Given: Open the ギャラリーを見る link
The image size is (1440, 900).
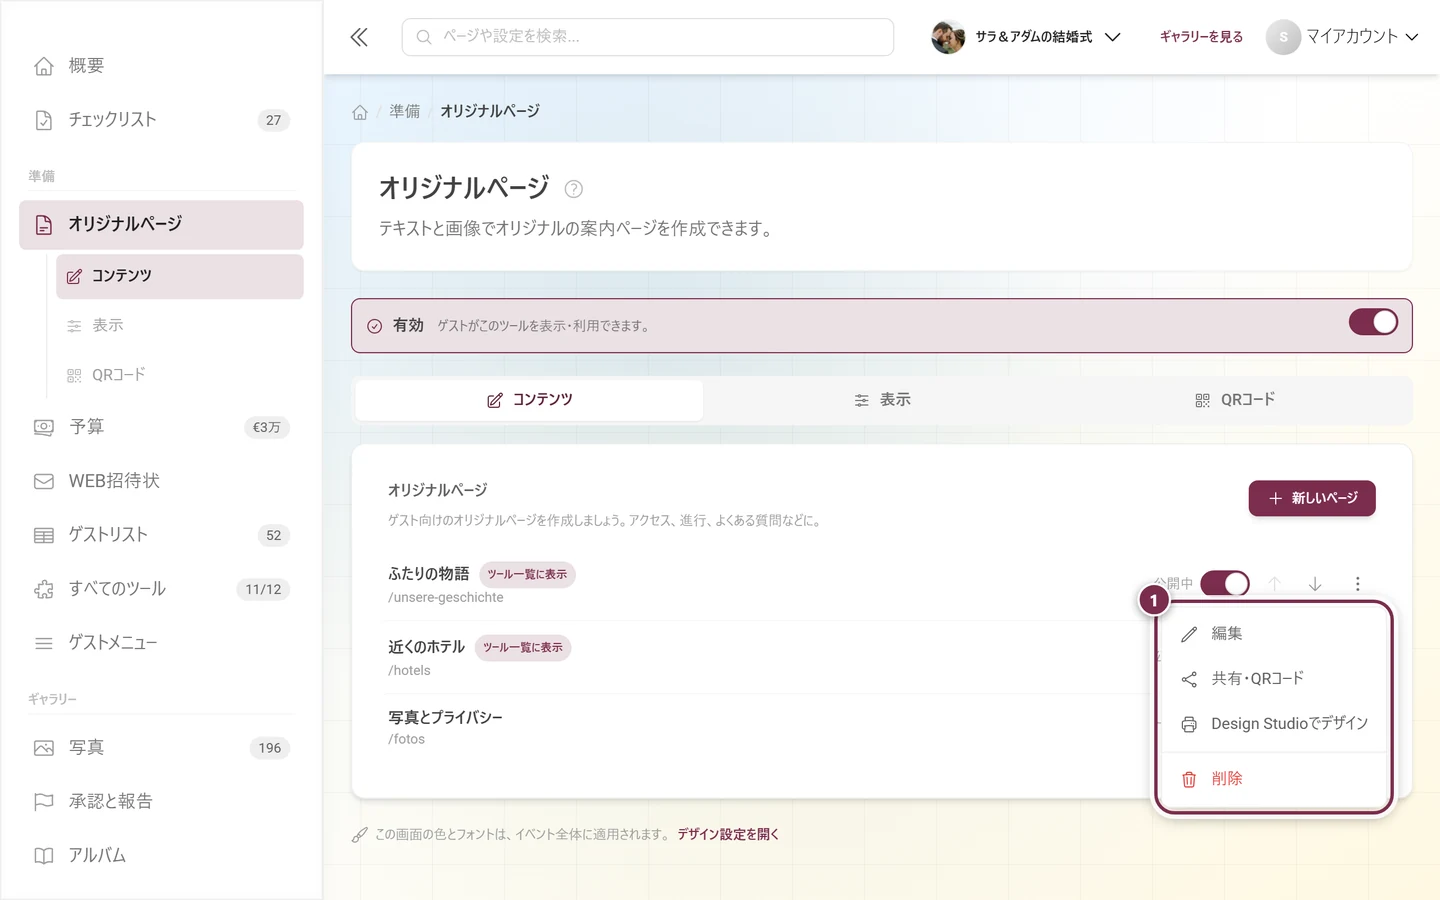Looking at the screenshot, I should point(1201,37).
